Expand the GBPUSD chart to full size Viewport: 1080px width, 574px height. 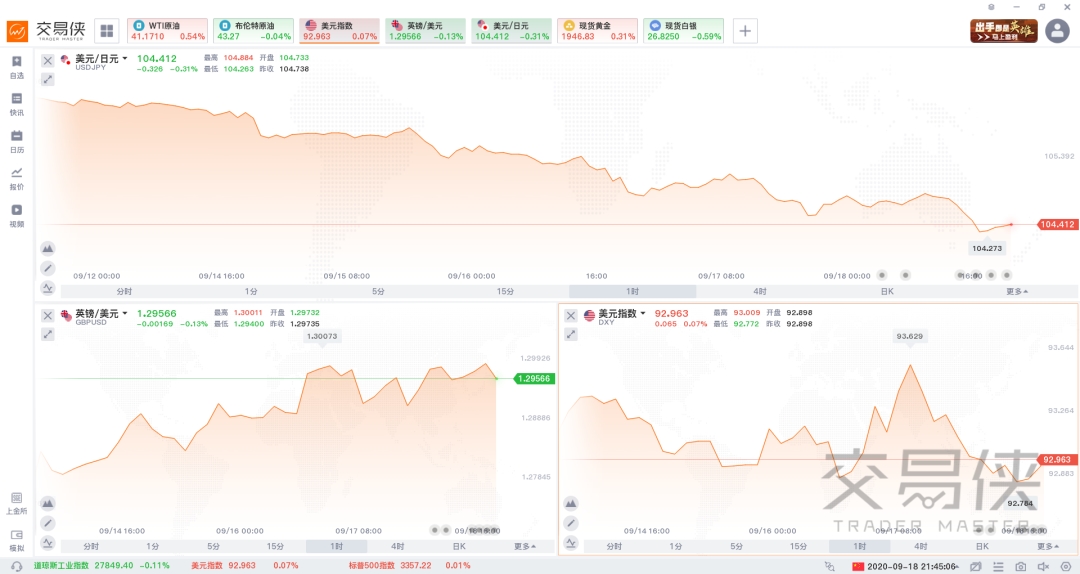[47, 334]
